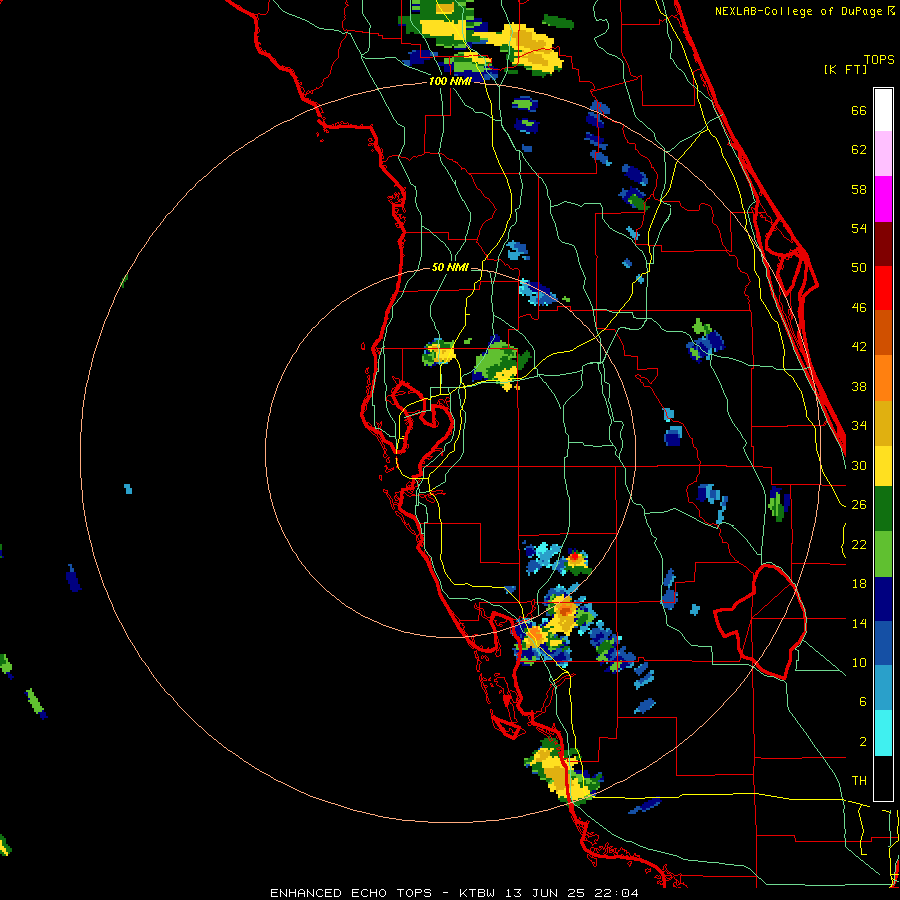Click the 100 NMI range ring label
Screen dimensions: 900x900
(450, 82)
